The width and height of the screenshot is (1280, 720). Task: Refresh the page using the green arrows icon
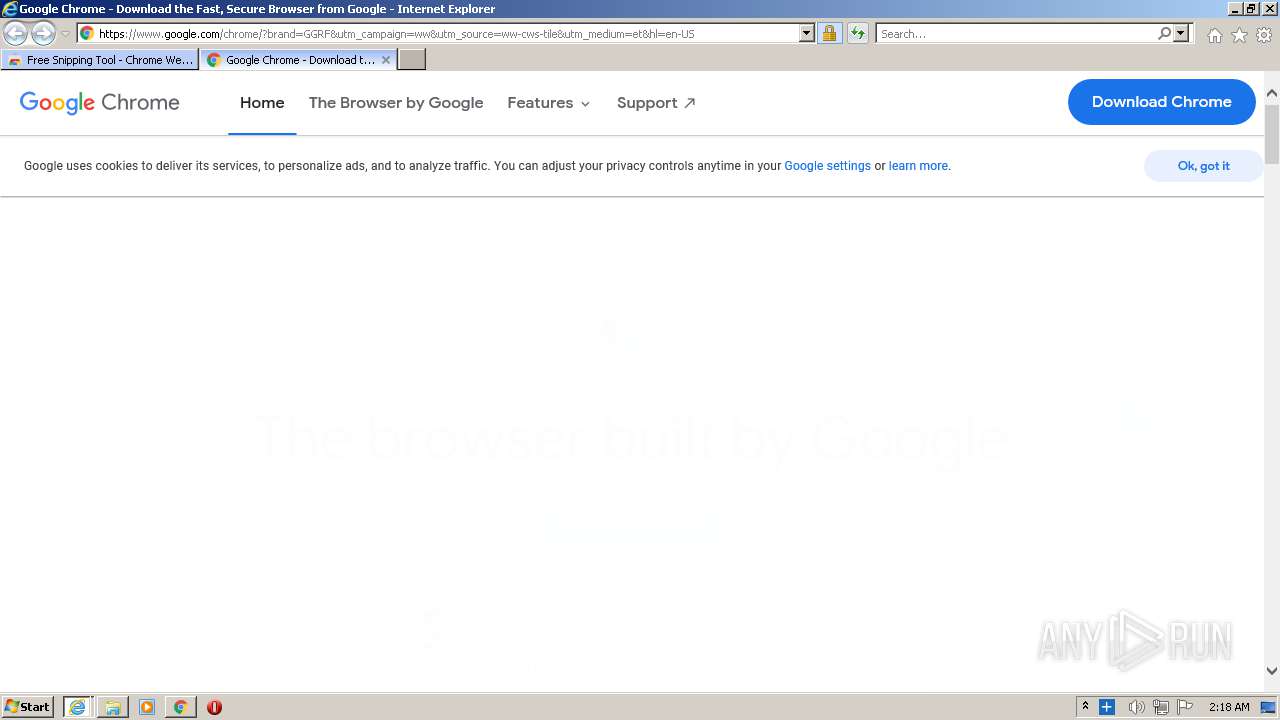pos(858,34)
